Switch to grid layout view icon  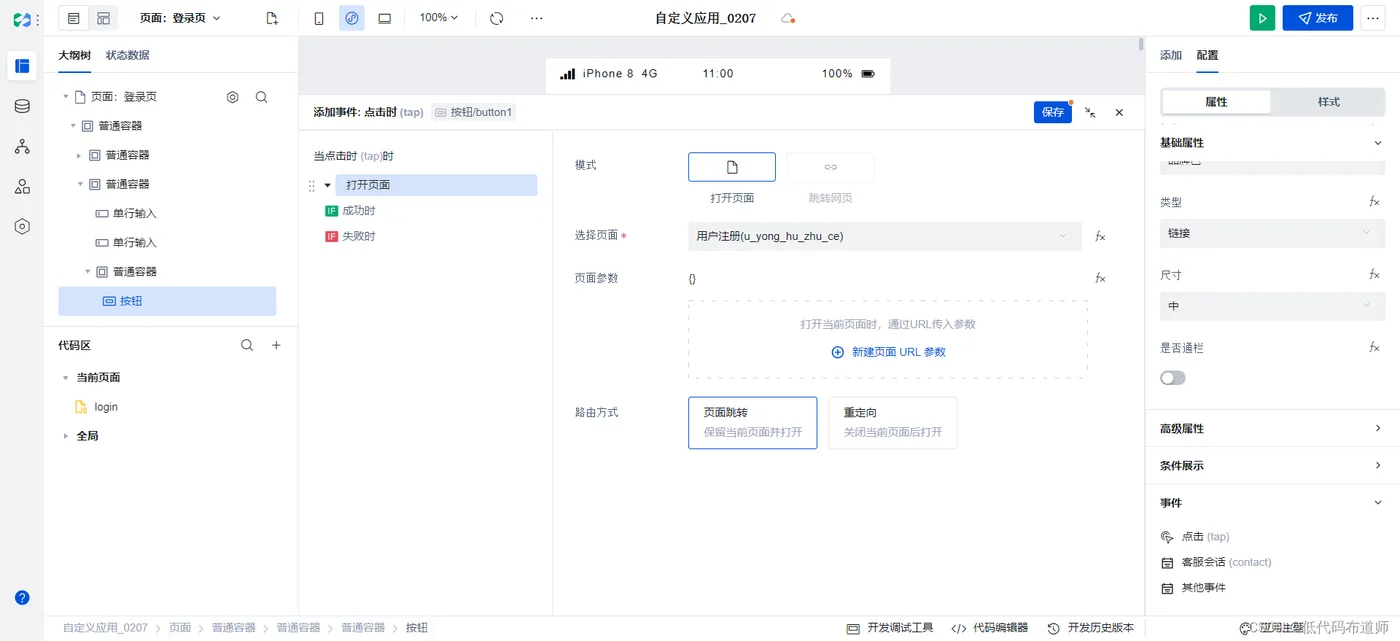click(x=103, y=18)
